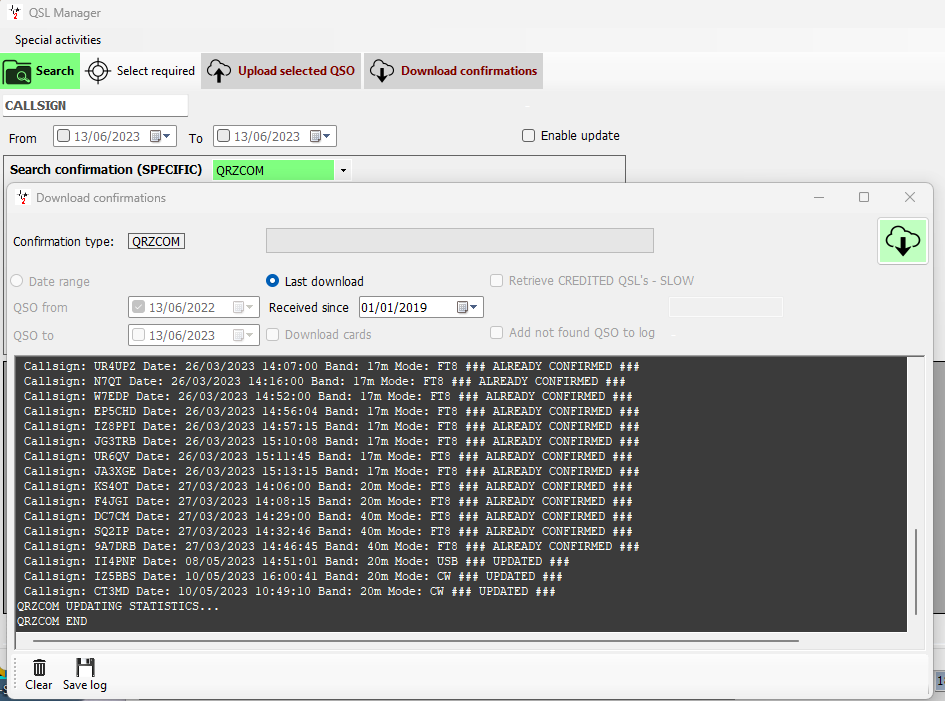Tick Retrieve CREDITED QSL's - SLOW checkbox
Image resolution: width=945 pixels, height=701 pixels.
(497, 280)
